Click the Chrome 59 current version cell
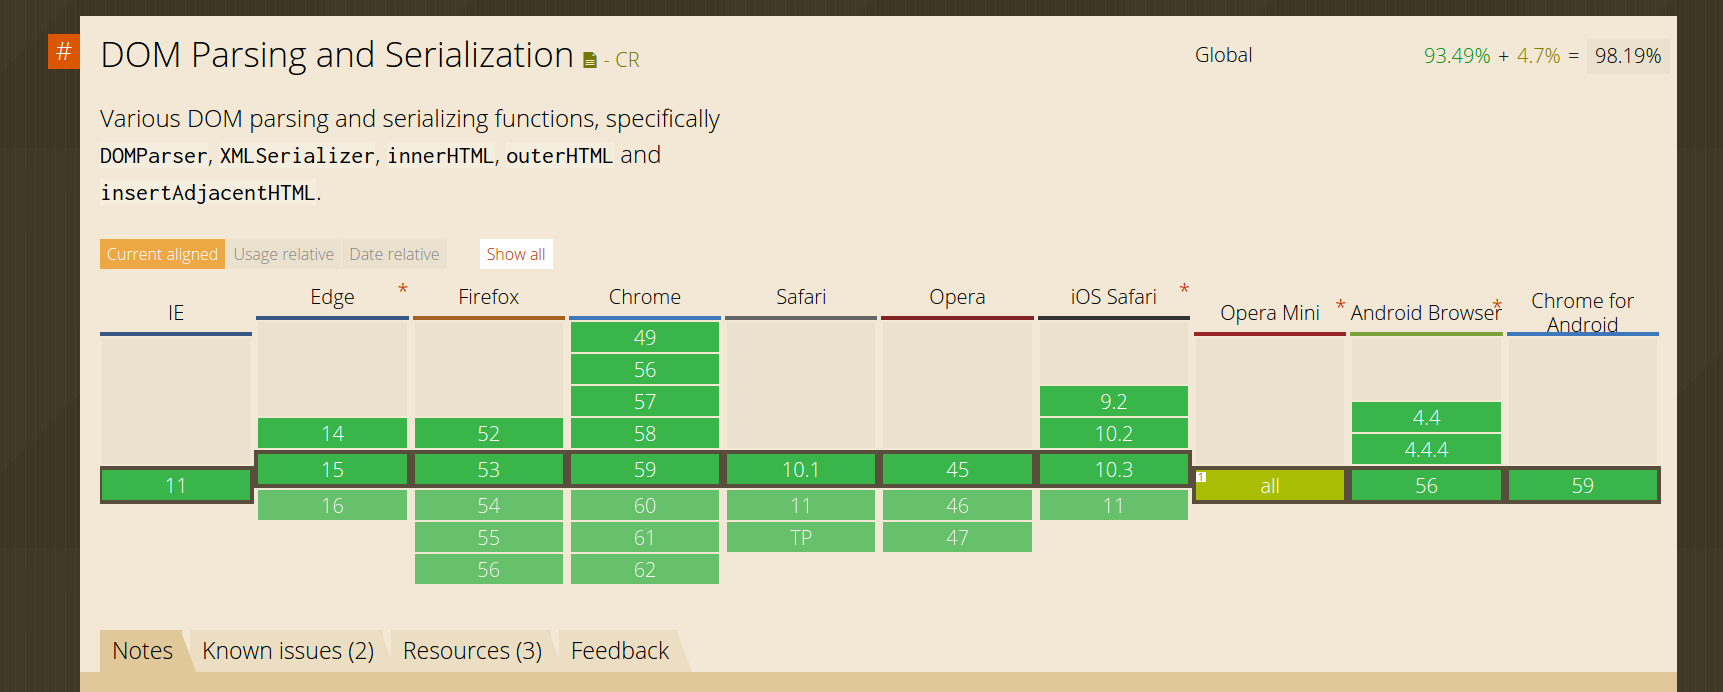 tap(645, 469)
